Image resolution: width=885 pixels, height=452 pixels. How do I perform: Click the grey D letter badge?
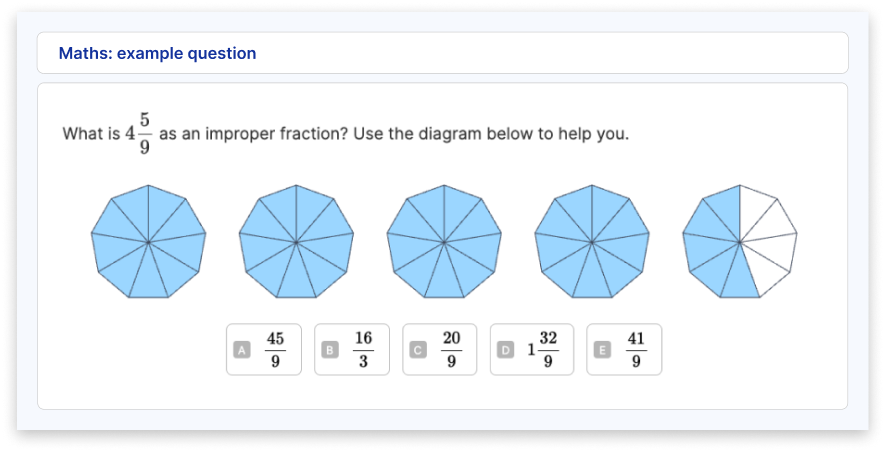[506, 350]
